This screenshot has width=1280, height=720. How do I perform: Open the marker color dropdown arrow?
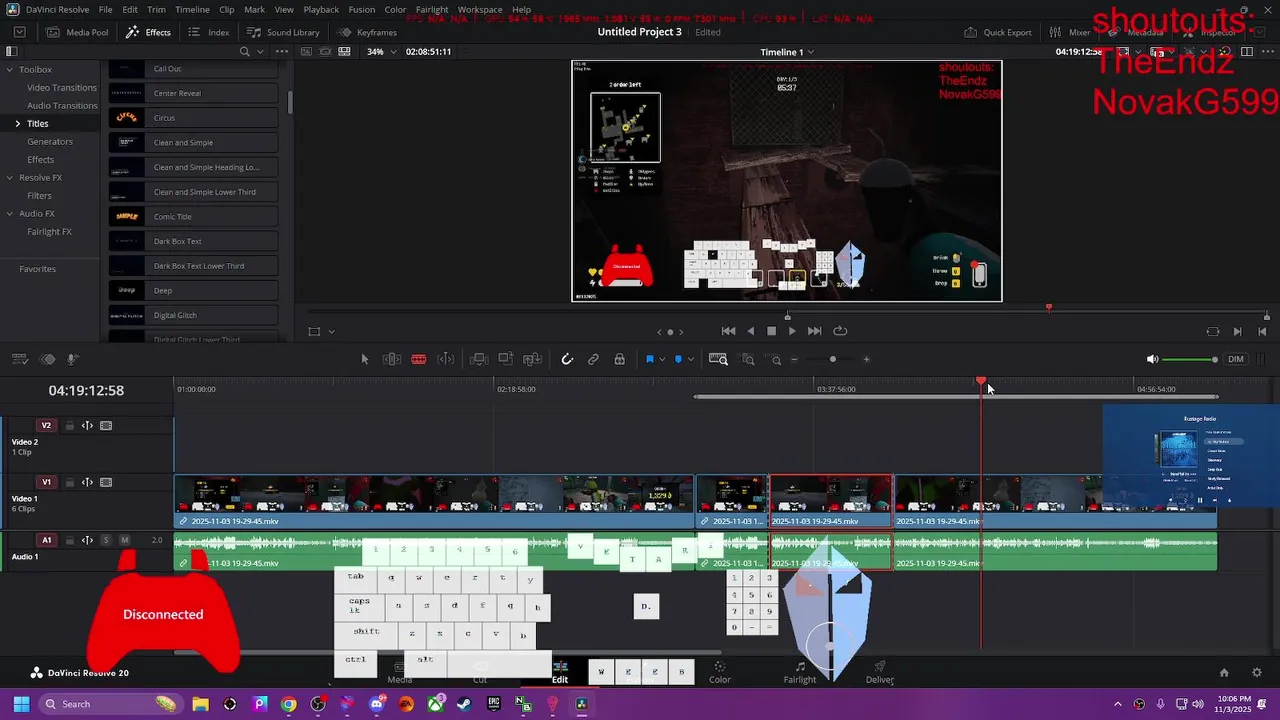[690, 360]
